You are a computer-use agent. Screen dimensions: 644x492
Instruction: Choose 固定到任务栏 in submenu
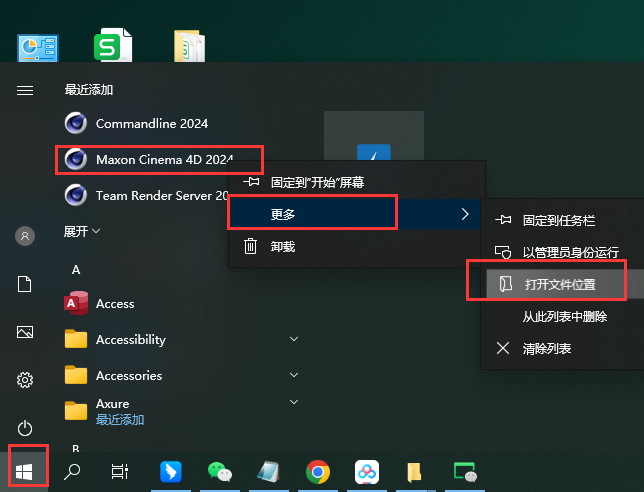[x=562, y=221]
